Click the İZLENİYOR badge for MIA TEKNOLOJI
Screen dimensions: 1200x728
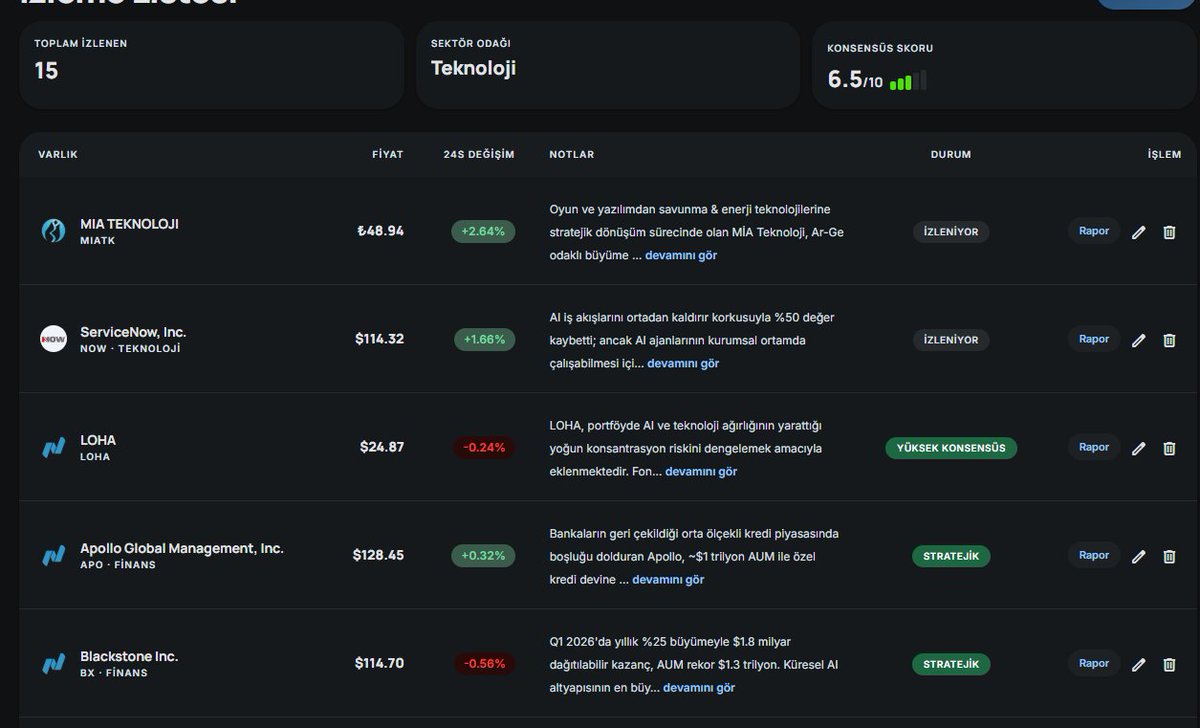click(x=951, y=232)
